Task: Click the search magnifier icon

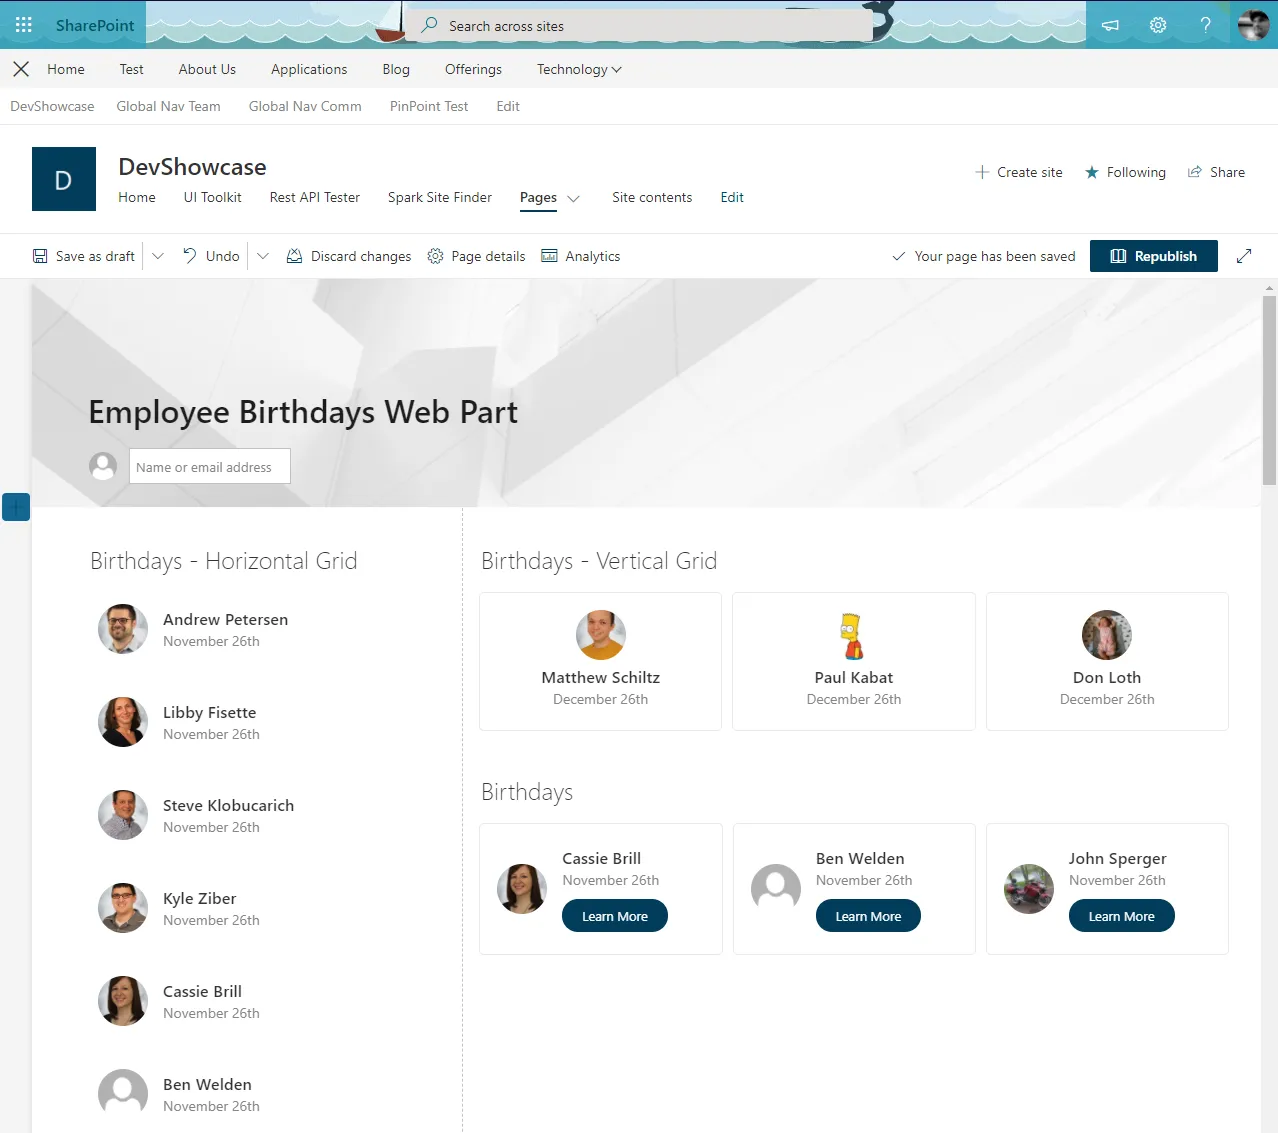Action: click(x=429, y=25)
